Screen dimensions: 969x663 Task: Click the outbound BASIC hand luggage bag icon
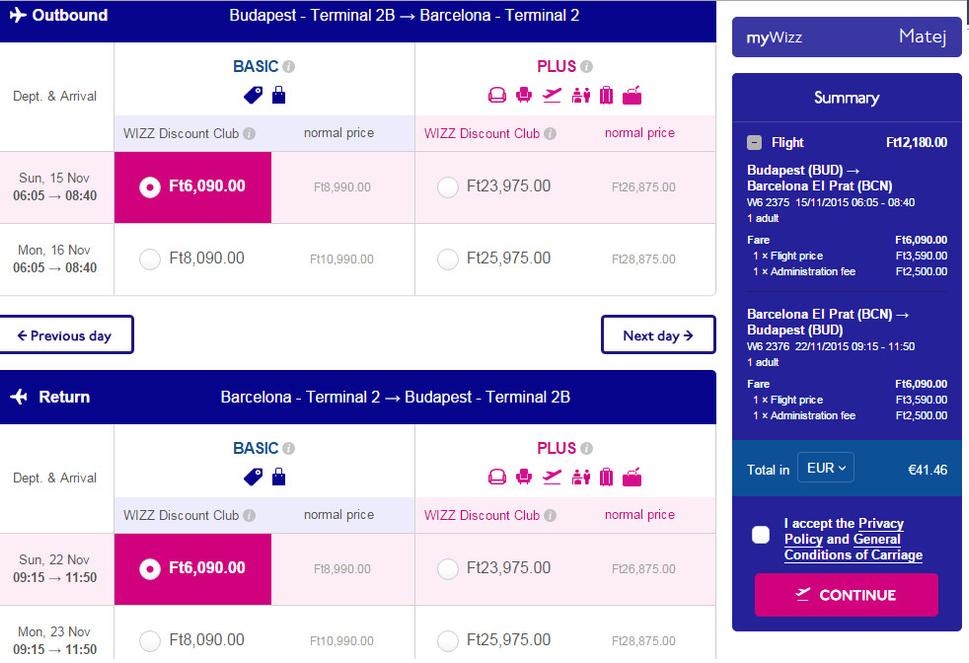click(279, 95)
